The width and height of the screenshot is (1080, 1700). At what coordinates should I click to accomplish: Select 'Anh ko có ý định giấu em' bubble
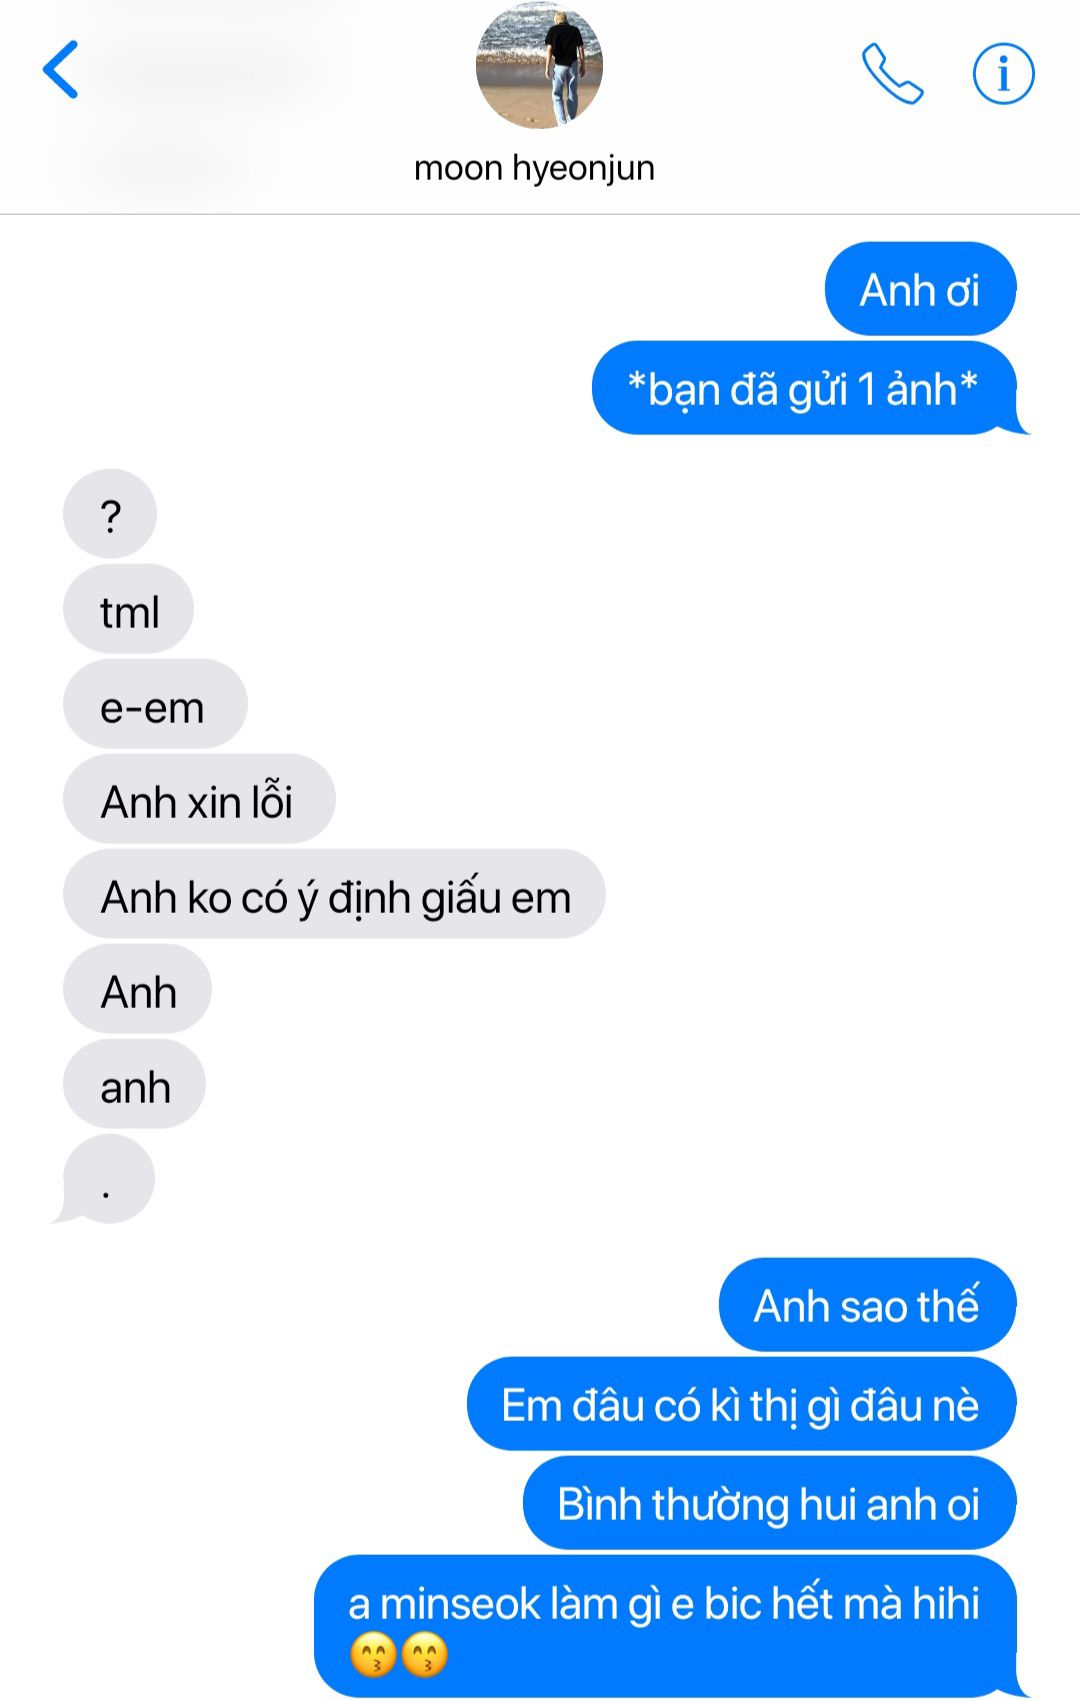[x=334, y=894]
